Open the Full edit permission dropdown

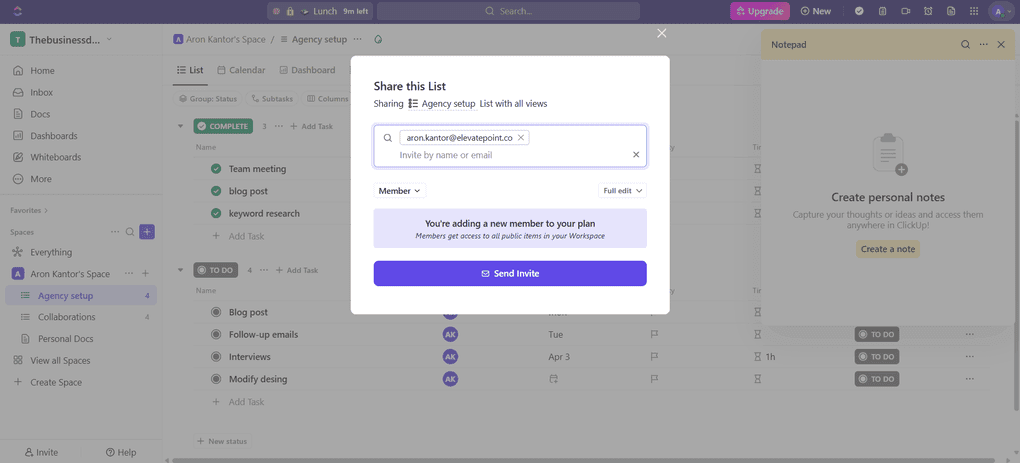pyautogui.click(x=622, y=191)
